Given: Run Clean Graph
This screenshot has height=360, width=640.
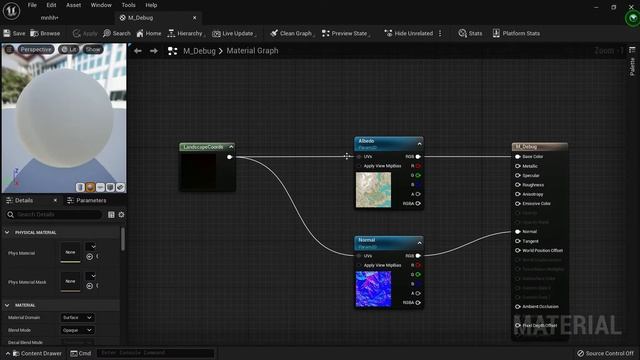Looking at the screenshot, I should [291, 33].
